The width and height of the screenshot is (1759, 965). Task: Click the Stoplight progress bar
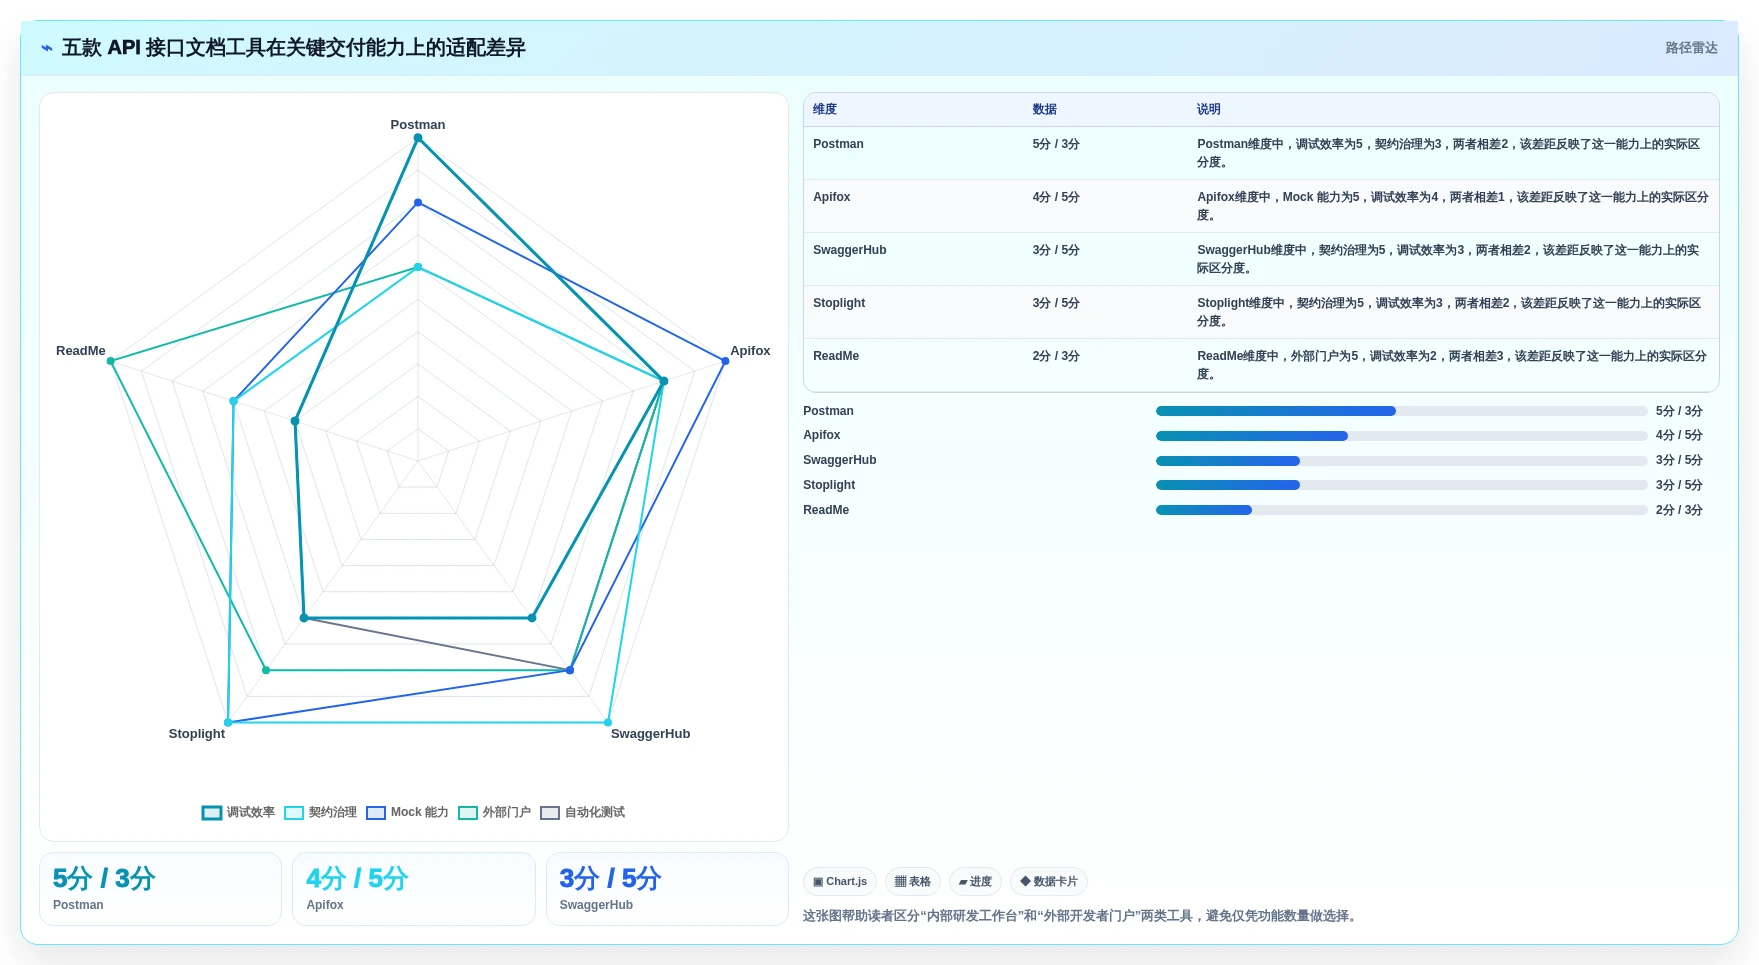[x=1401, y=485]
